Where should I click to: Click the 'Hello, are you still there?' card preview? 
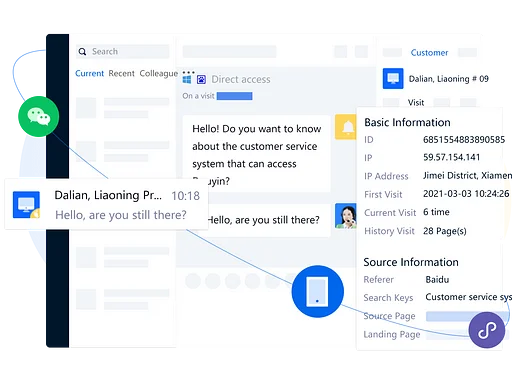click(x=121, y=215)
